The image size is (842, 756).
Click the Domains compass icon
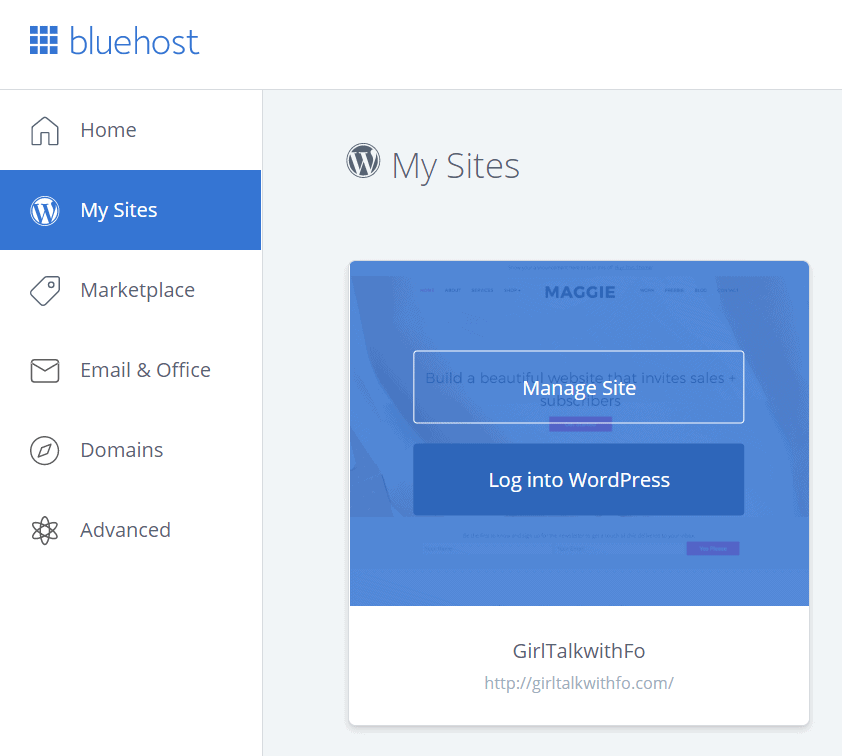pyautogui.click(x=45, y=450)
